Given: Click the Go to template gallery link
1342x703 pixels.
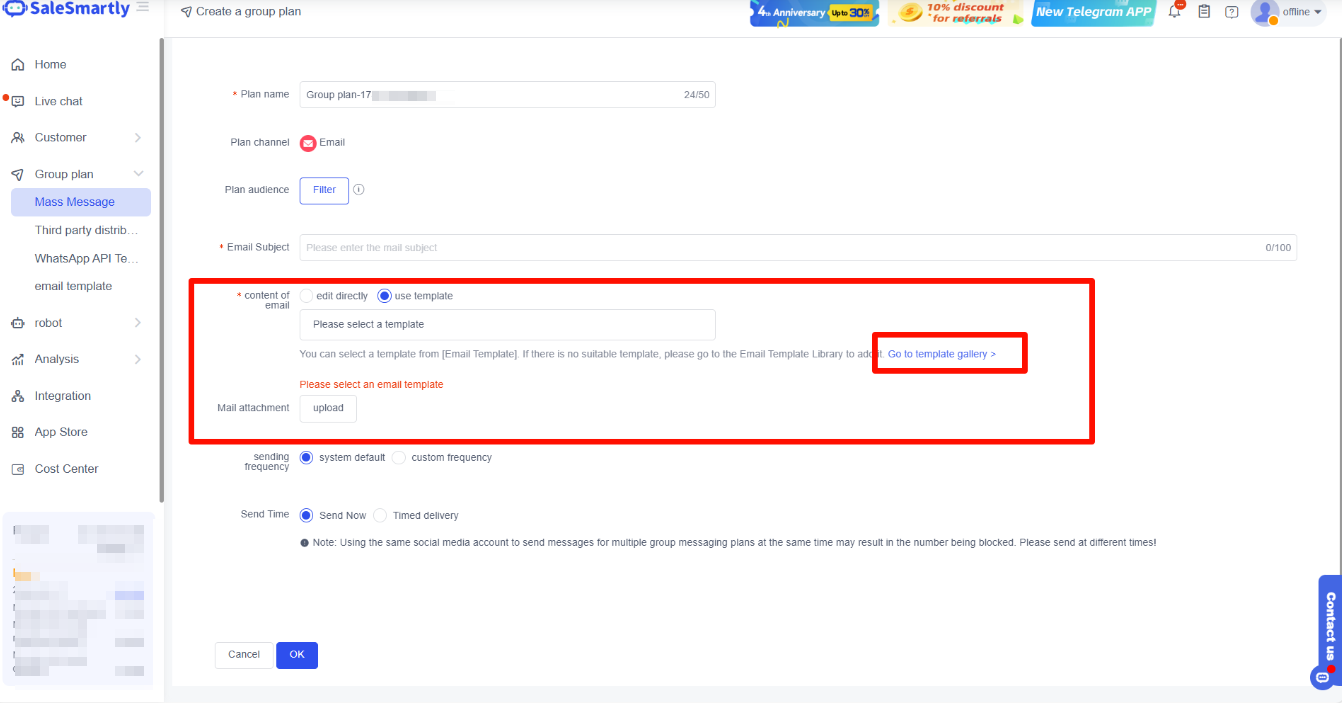Looking at the screenshot, I should [x=942, y=354].
